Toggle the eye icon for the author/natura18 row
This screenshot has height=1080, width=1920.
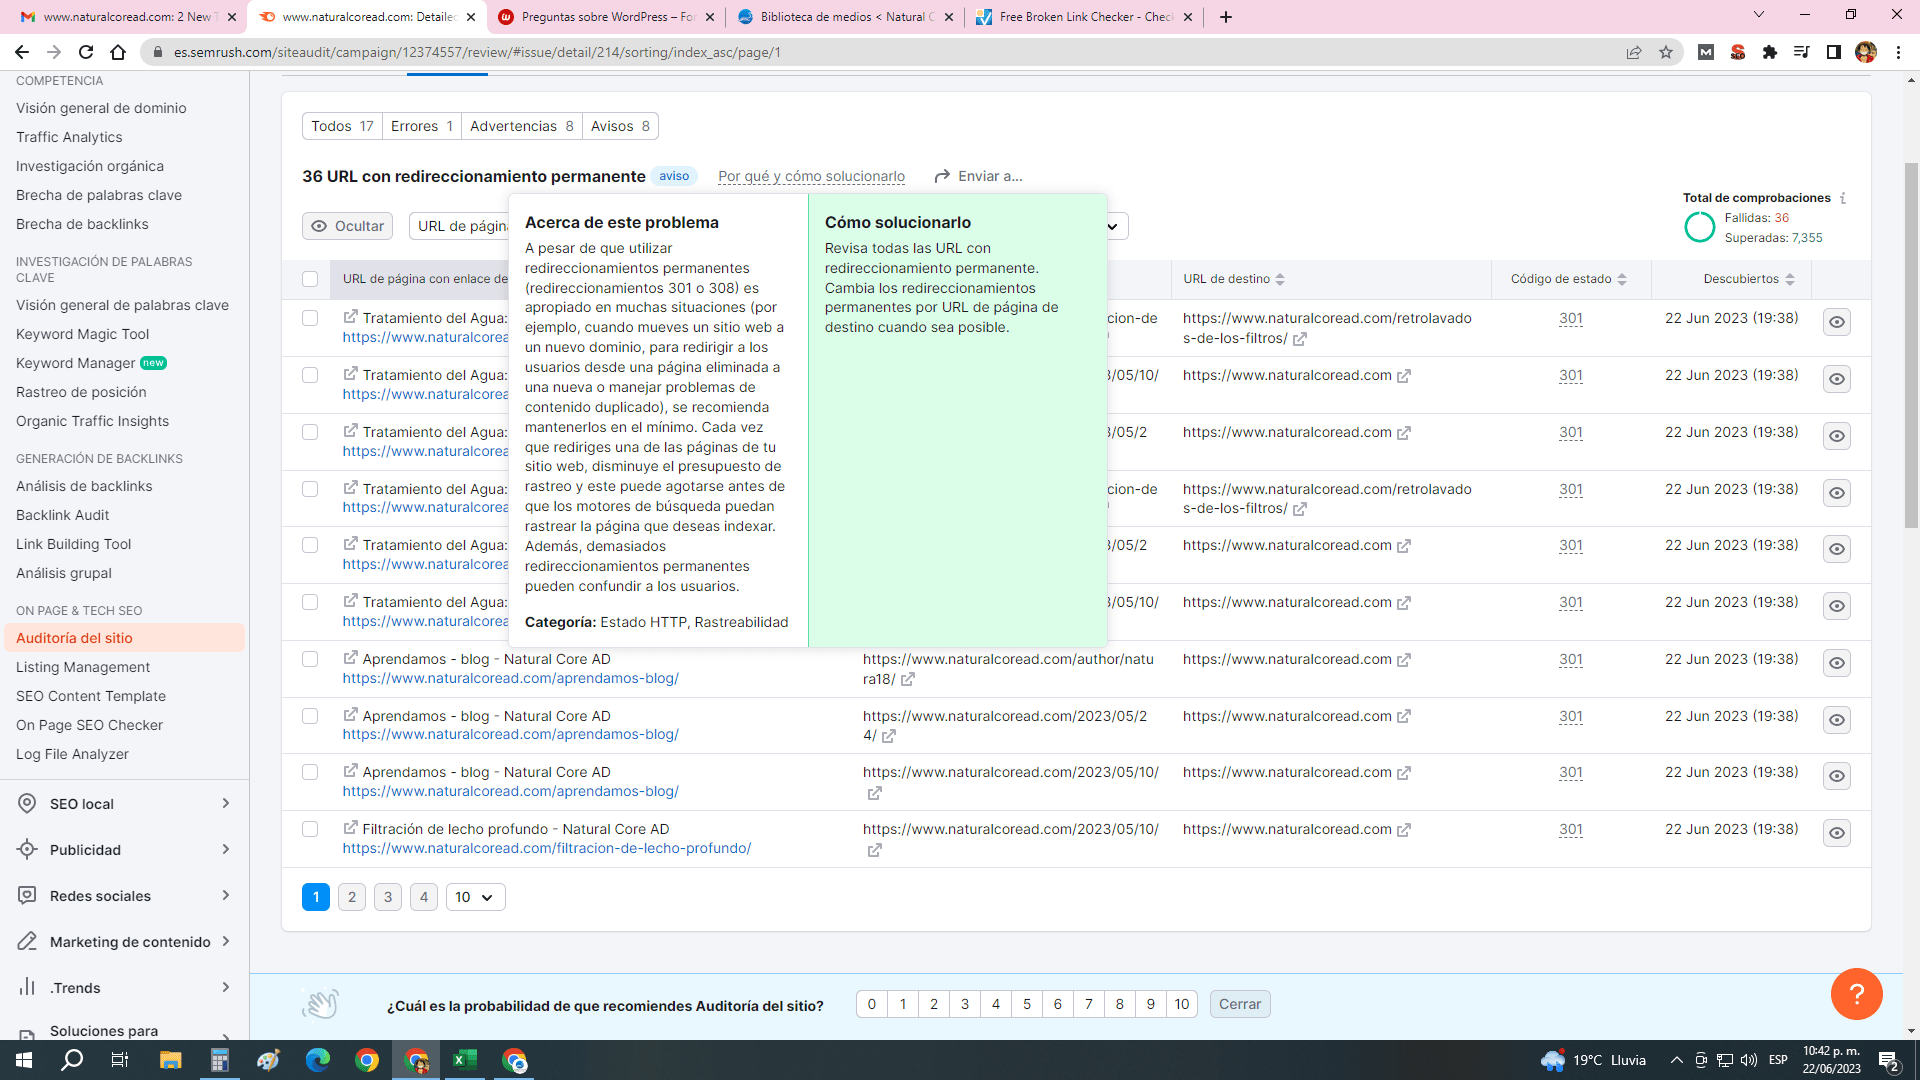point(1837,663)
